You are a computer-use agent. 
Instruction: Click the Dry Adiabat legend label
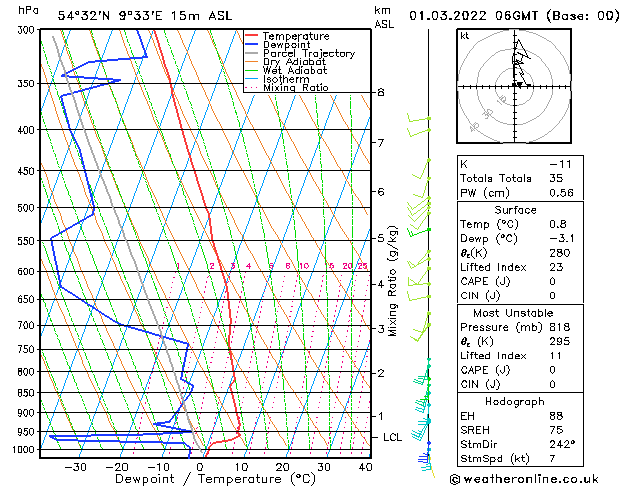click(294, 62)
